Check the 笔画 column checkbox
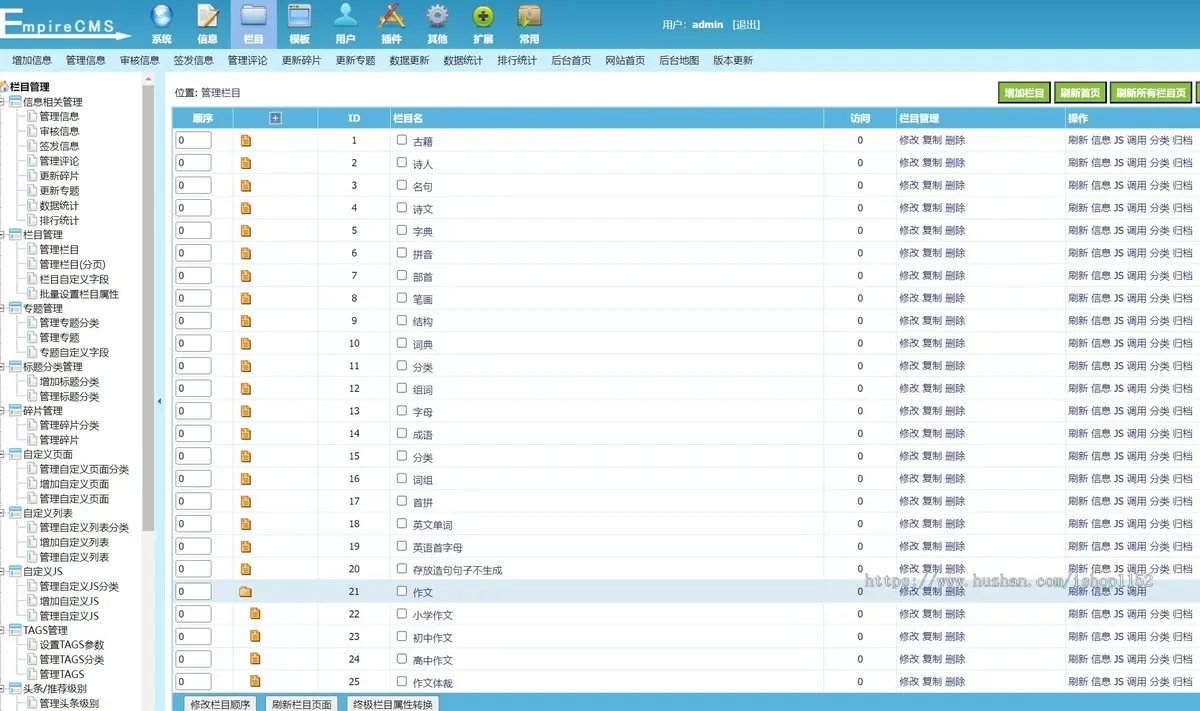 (x=402, y=298)
